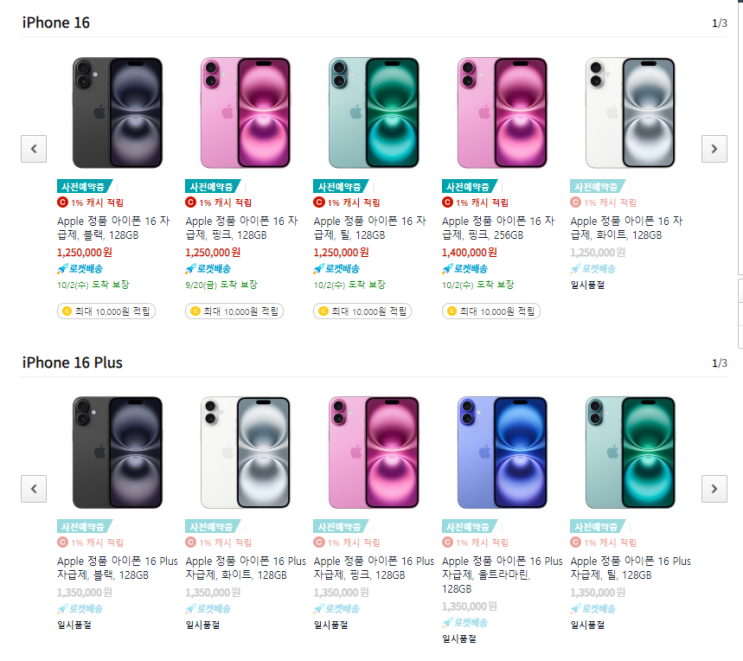The height and width of the screenshot is (661, 743).
Task: Open title link for pink 256GB iPhone 16
Action: (x=497, y=228)
